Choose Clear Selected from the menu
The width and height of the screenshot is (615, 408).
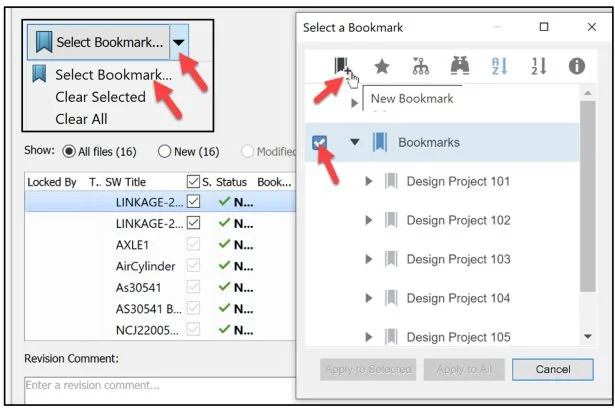(100, 97)
